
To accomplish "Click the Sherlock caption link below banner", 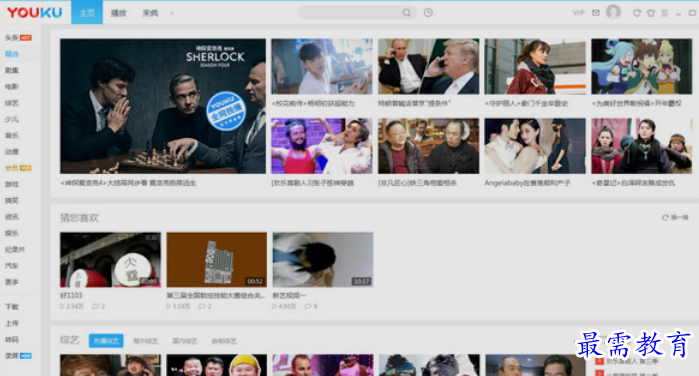I will 128,183.
